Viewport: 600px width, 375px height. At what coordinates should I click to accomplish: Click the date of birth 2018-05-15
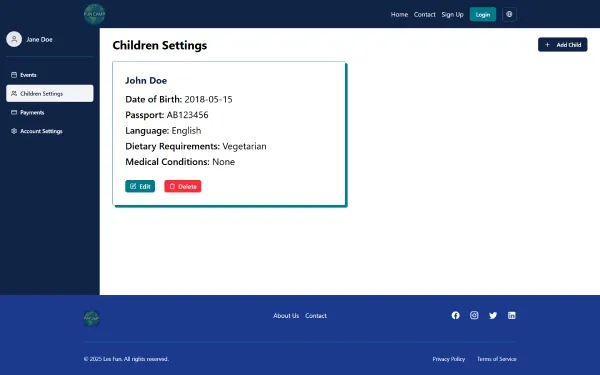(208, 99)
